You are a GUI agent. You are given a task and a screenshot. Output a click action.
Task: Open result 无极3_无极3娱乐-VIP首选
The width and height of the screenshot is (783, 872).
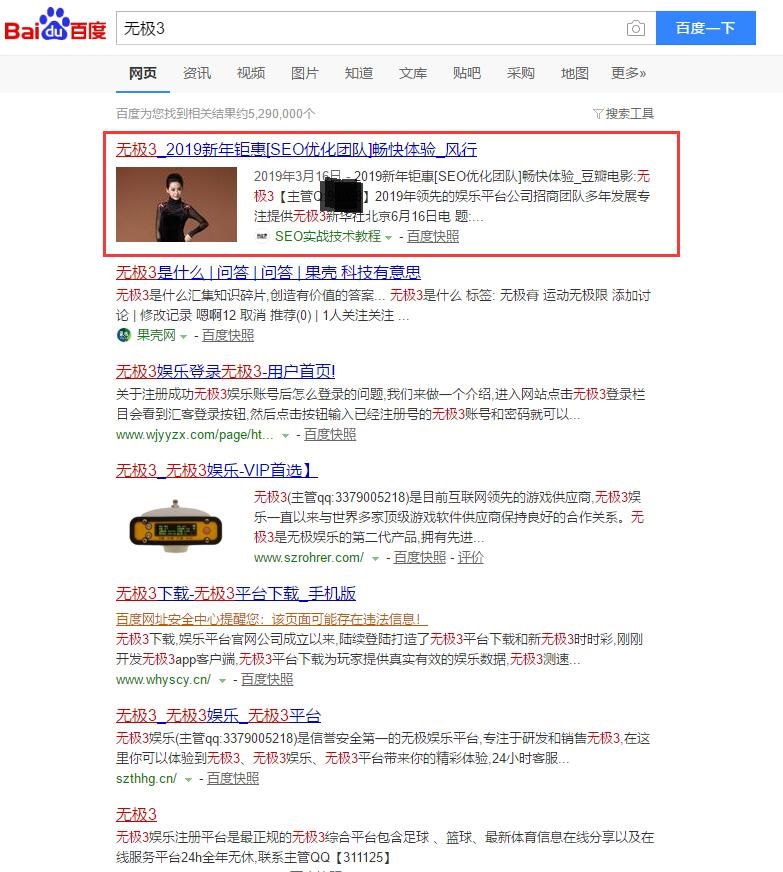click(x=216, y=470)
